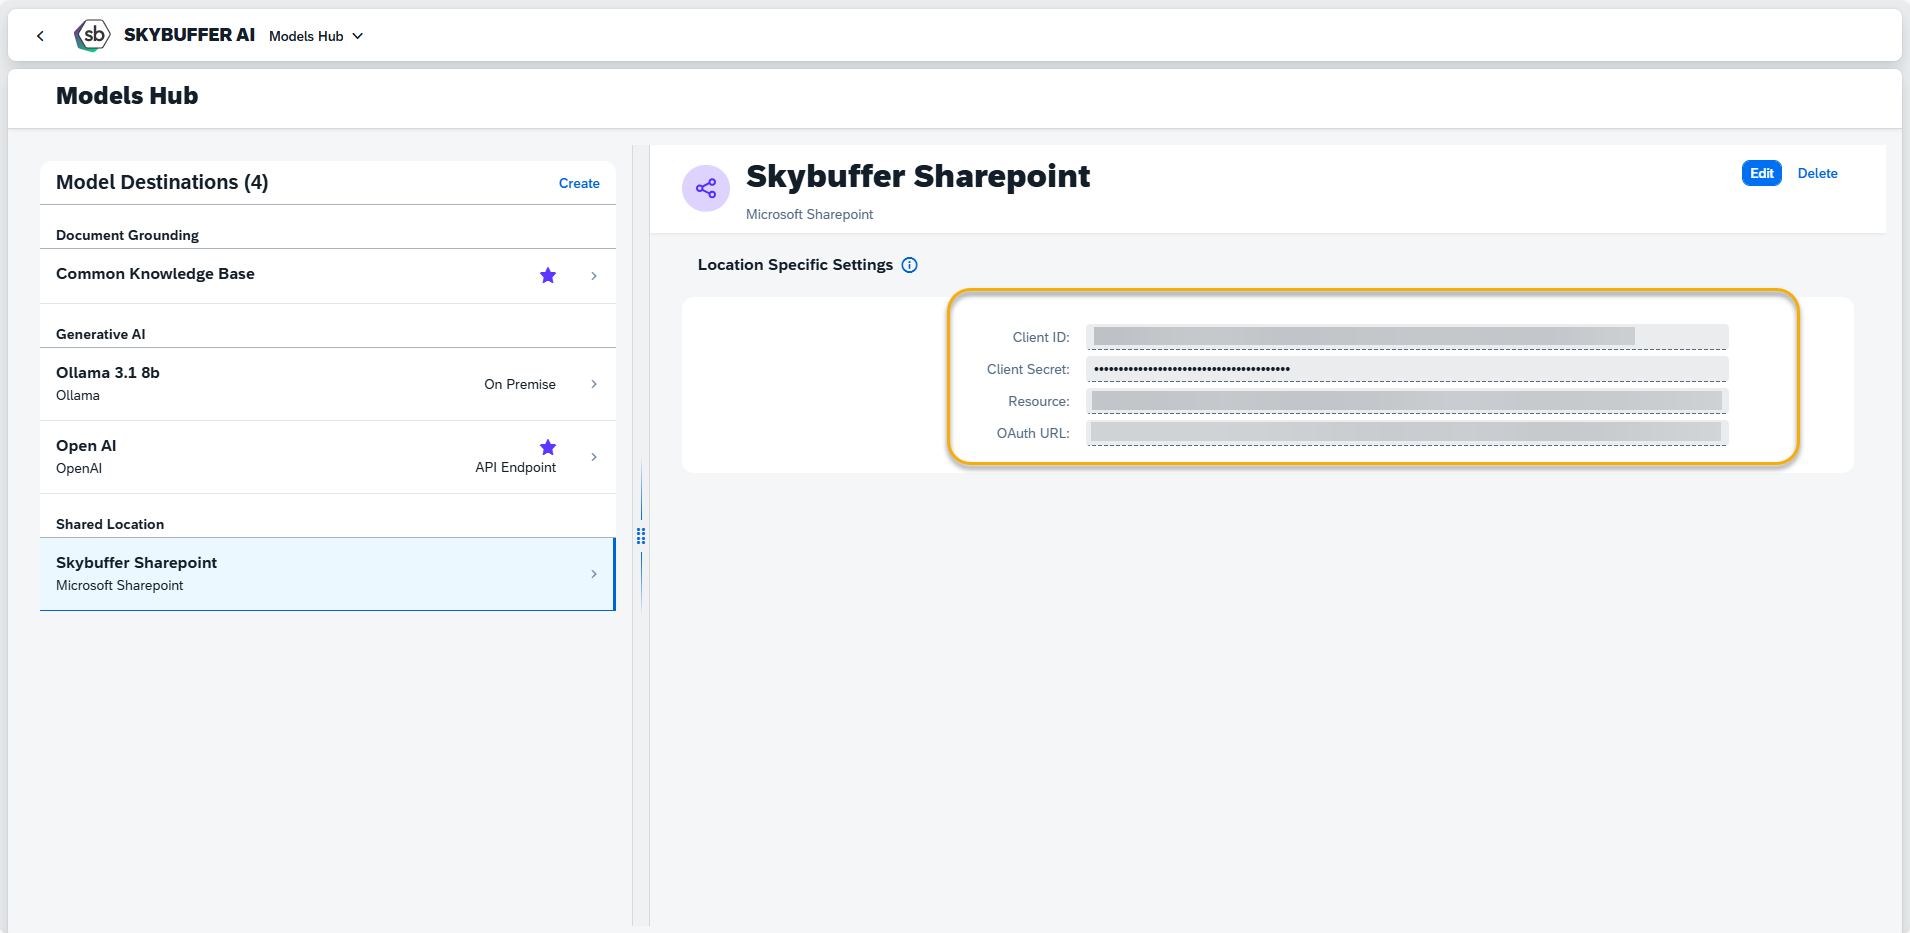Open Common Knowledge Base destination
Viewport: 1910px width, 933px height.
tap(327, 276)
